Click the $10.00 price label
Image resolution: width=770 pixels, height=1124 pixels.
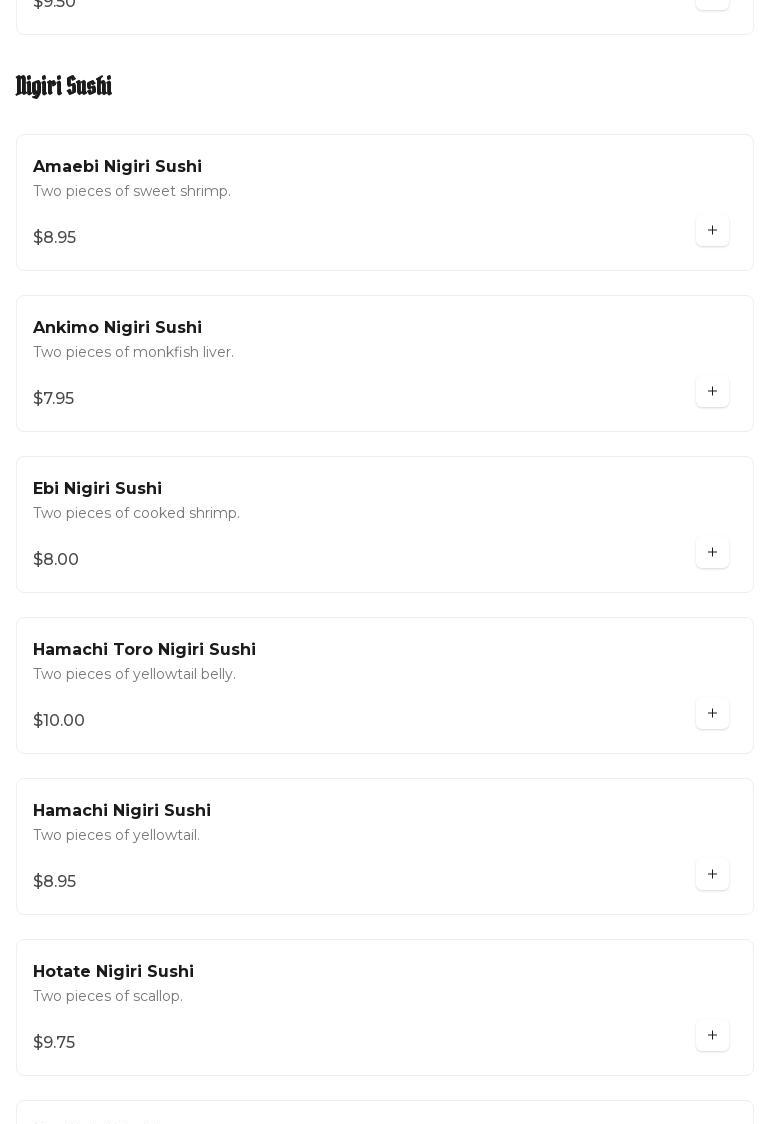tap(59, 721)
